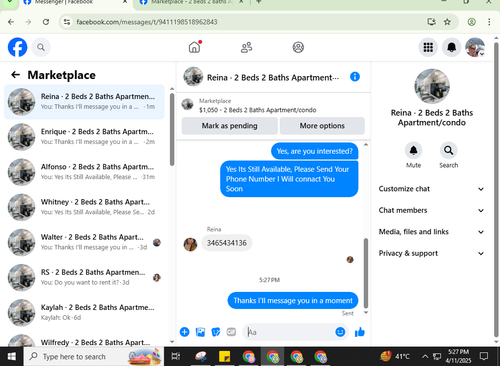Viewport: 500px width, 366px height.
Task: Click Reina's avatar beside the phone number
Action: point(190,244)
